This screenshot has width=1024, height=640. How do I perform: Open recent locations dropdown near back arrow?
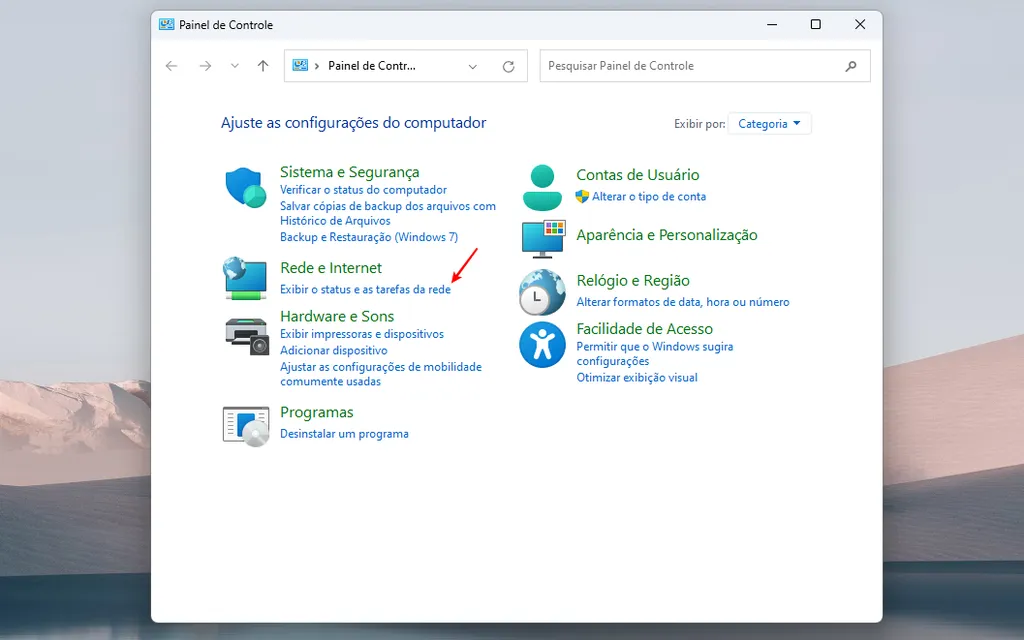[234, 65]
